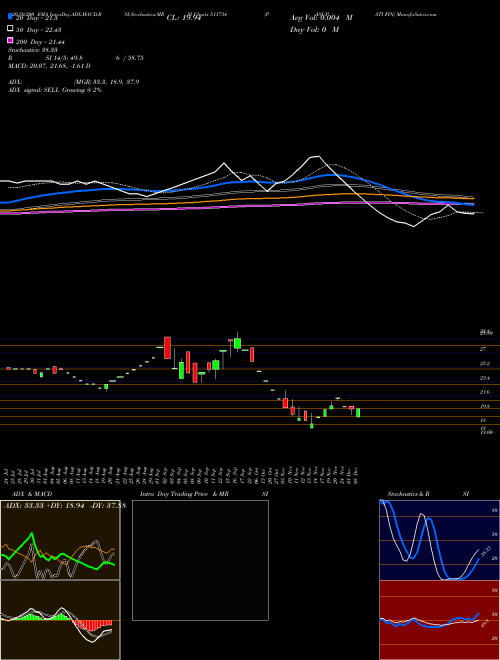This screenshot has height=660, width=500.
Task: Open the blue Stochastics chart panel
Action: (440, 540)
